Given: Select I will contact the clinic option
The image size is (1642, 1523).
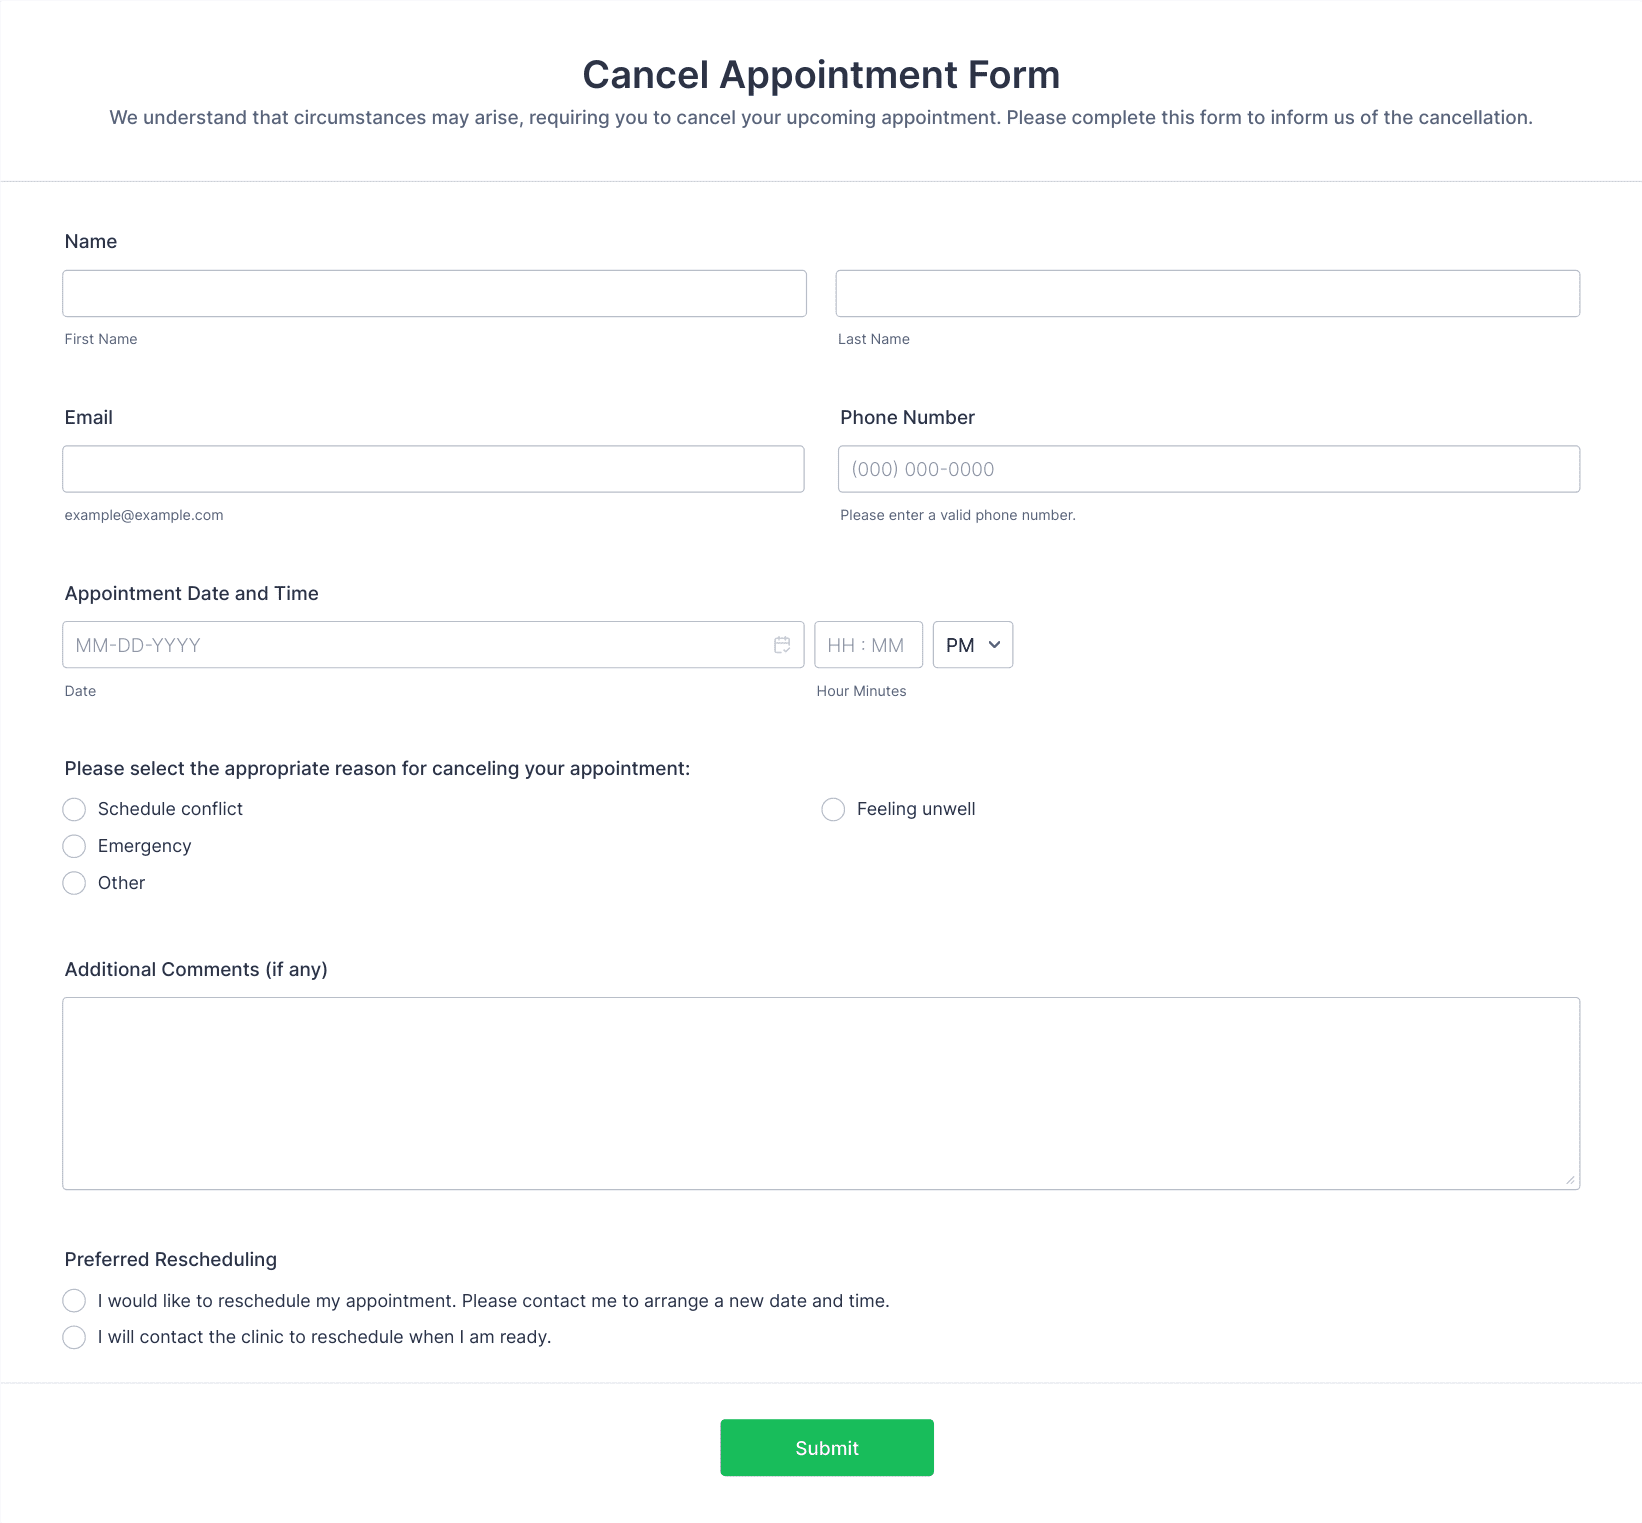Looking at the screenshot, I should 74,1337.
